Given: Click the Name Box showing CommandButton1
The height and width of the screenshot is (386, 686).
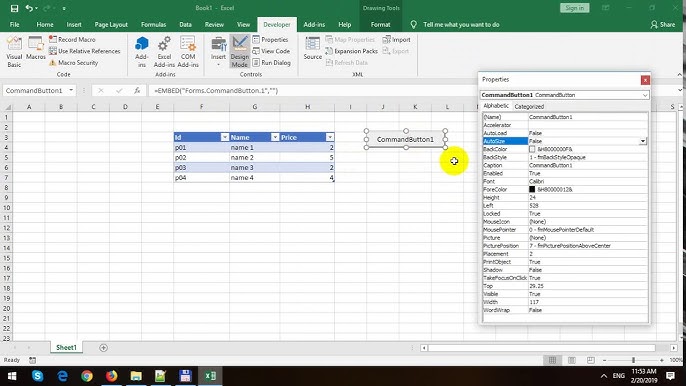Looking at the screenshot, I should 34,90.
